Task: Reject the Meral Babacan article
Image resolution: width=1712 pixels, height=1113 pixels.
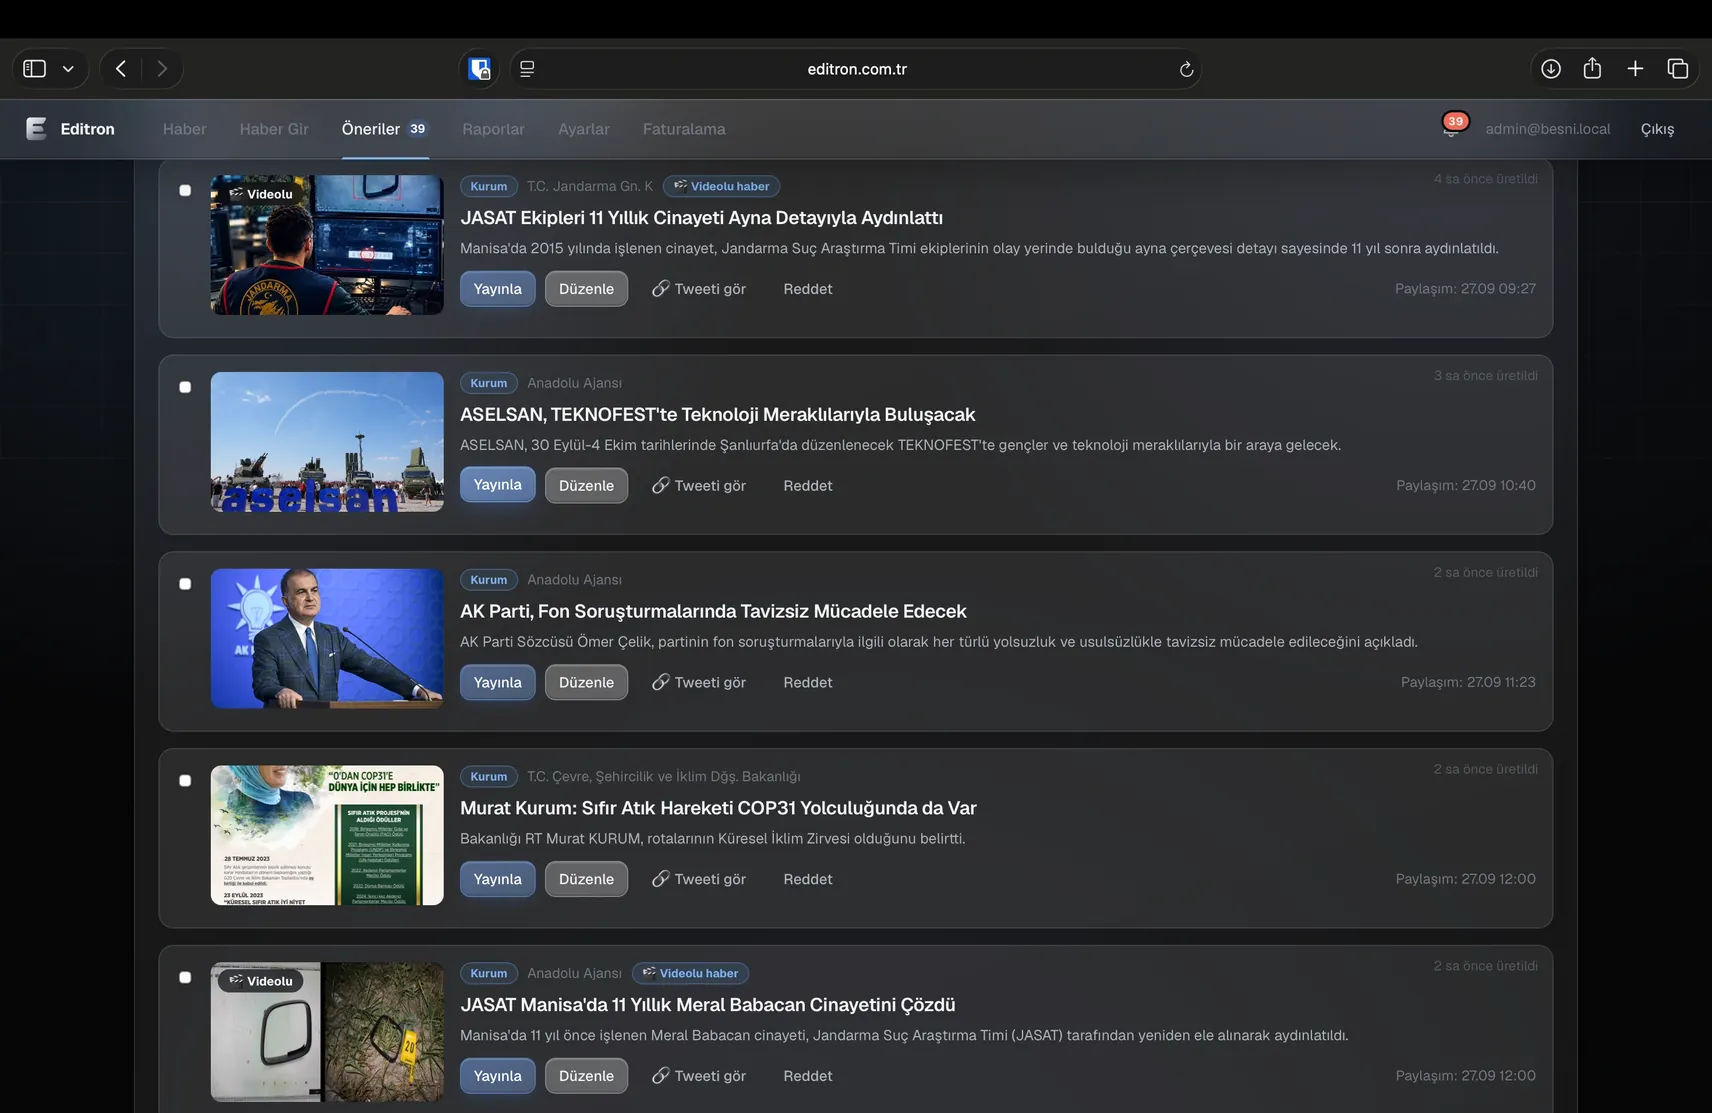Action: (808, 1076)
